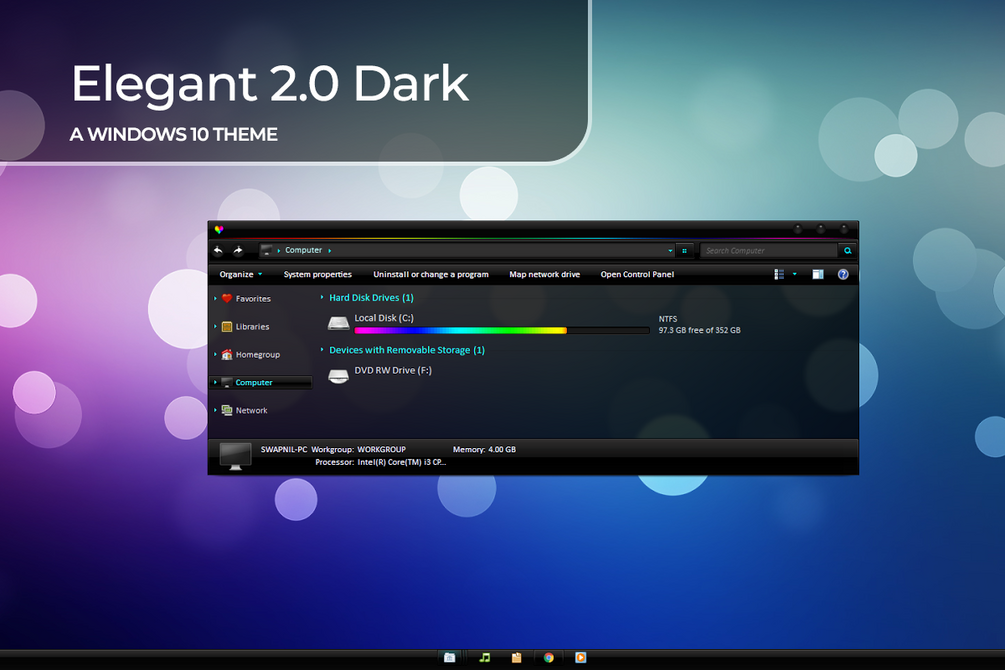Click the Network icon in sidebar
Image resolution: width=1005 pixels, height=670 pixels.
226,410
